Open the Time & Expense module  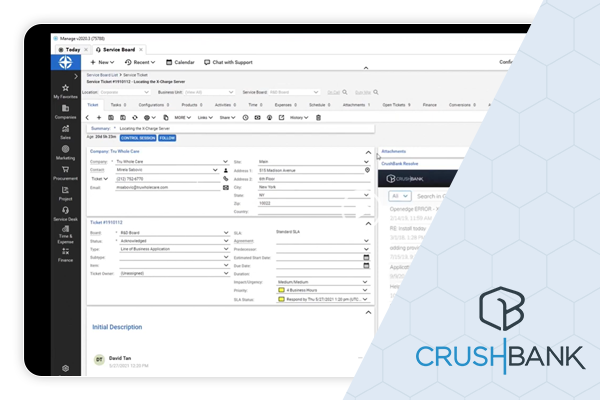click(x=65, y=235)
